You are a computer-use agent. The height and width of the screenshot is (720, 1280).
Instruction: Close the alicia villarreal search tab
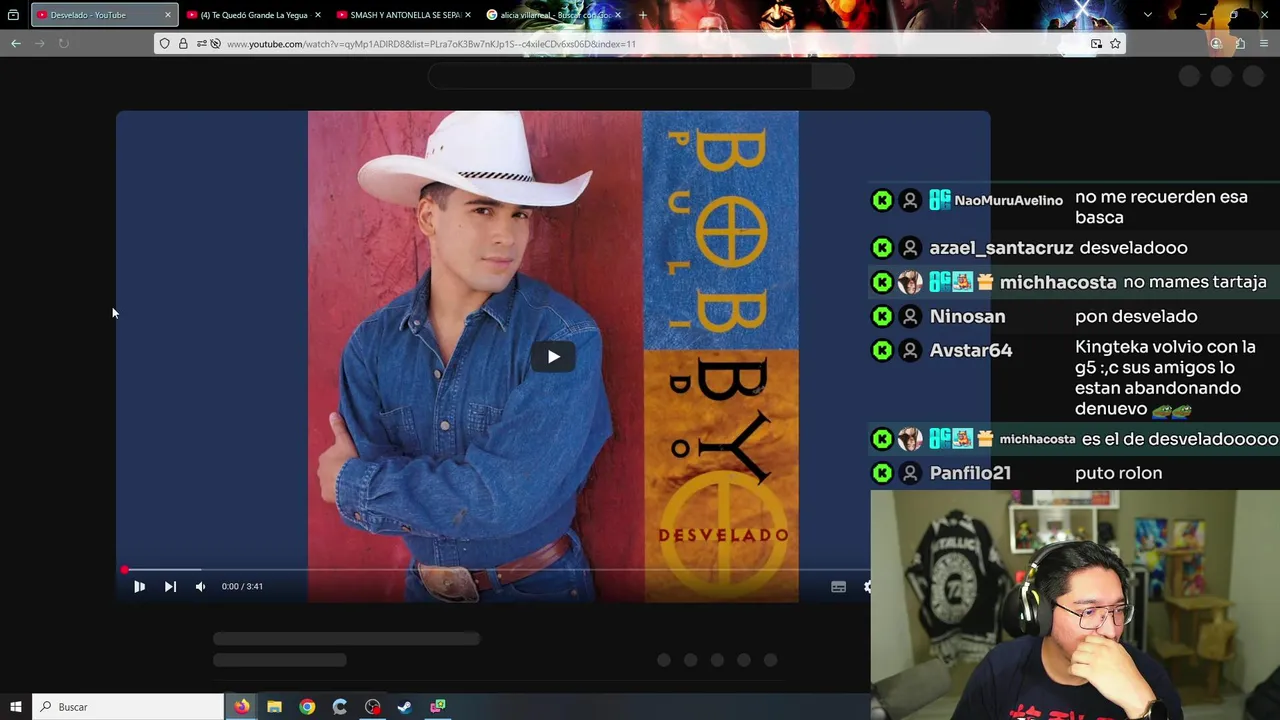point(617,15)
